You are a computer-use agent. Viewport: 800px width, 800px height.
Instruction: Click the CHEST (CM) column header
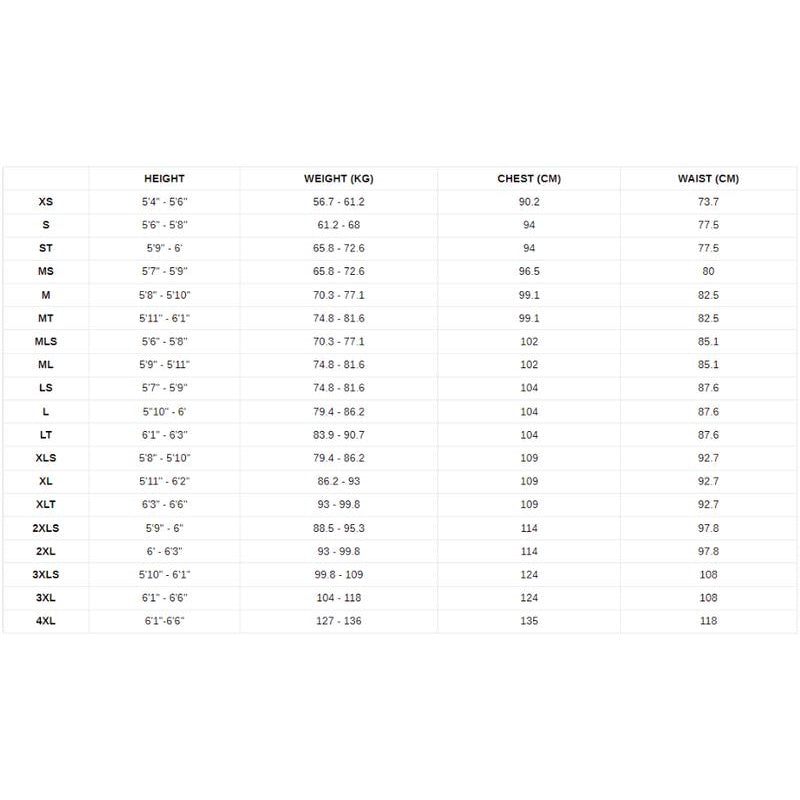point(529,179)
